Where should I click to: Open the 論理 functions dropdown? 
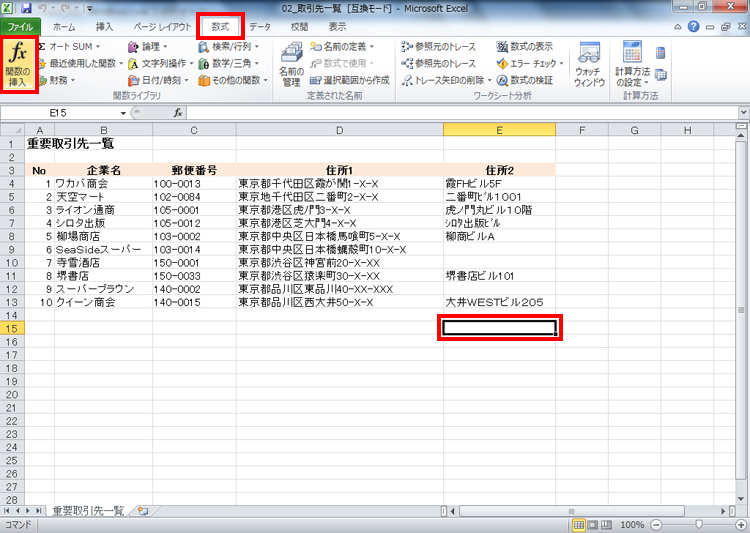pos(147,46)
